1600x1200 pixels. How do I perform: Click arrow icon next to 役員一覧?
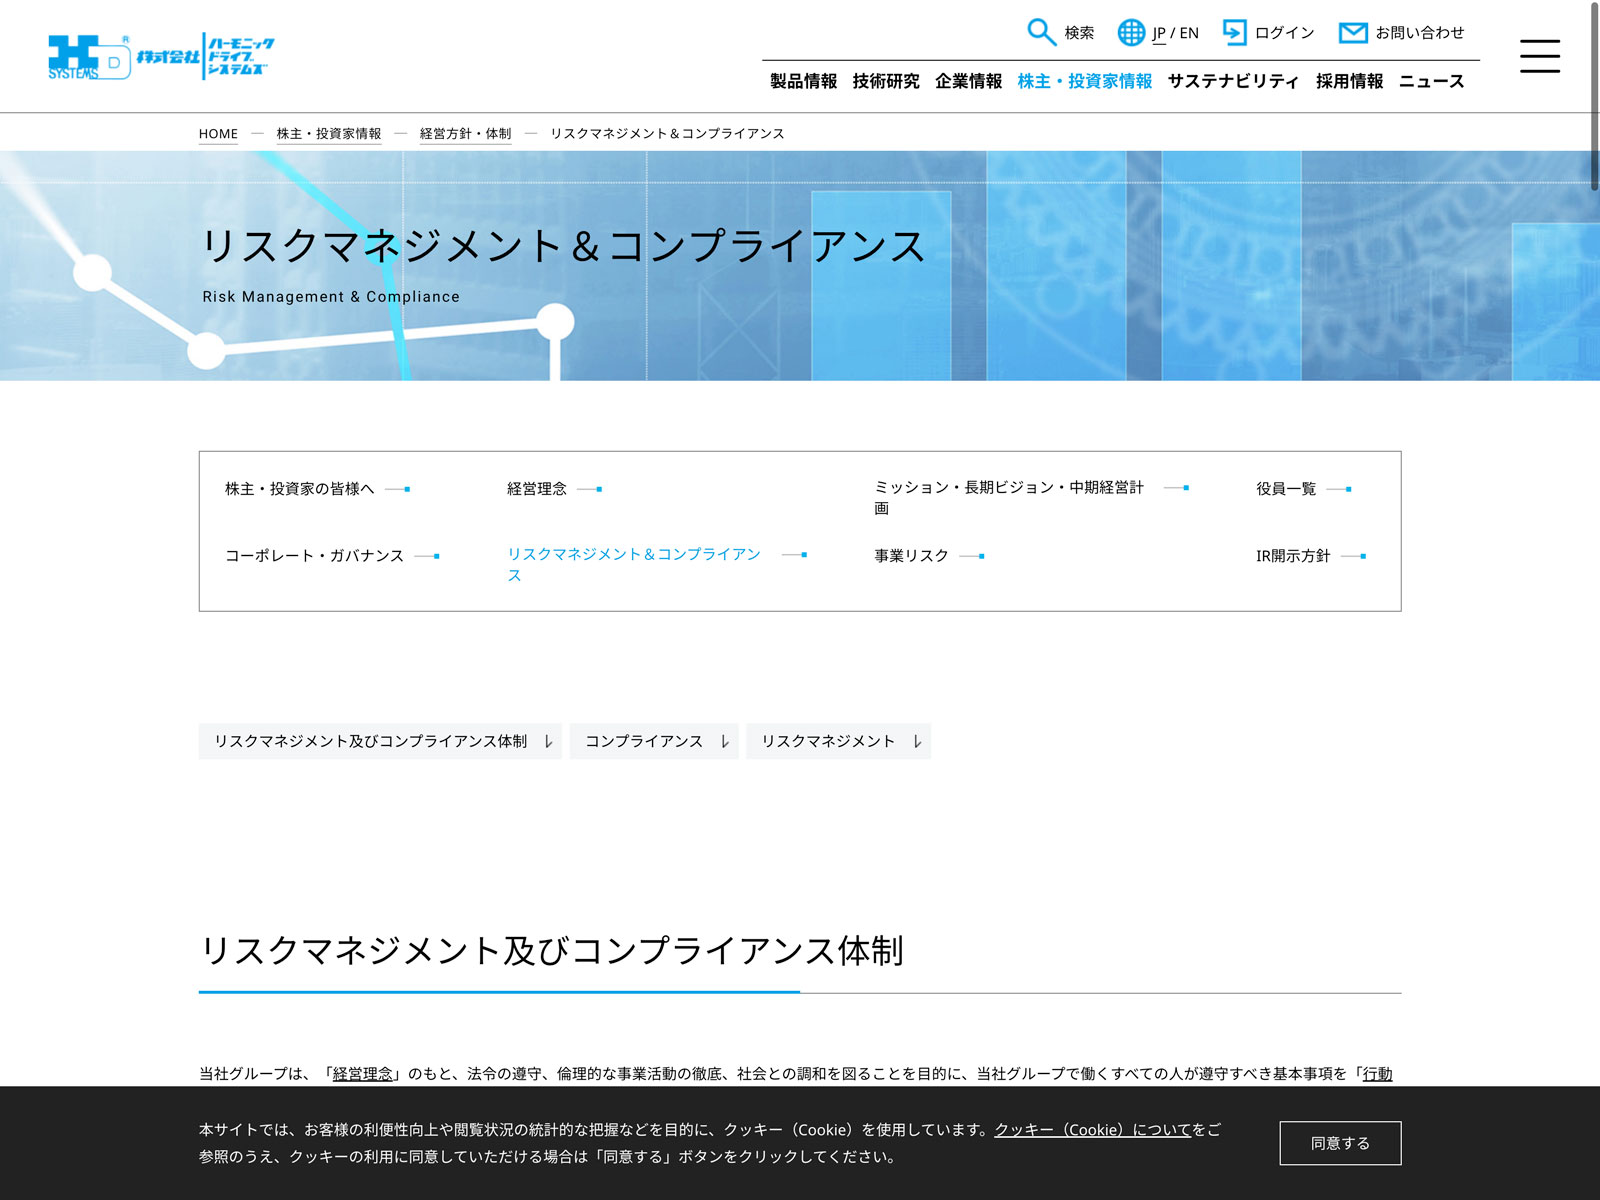pyautogui.click(x=1339, y=489)
